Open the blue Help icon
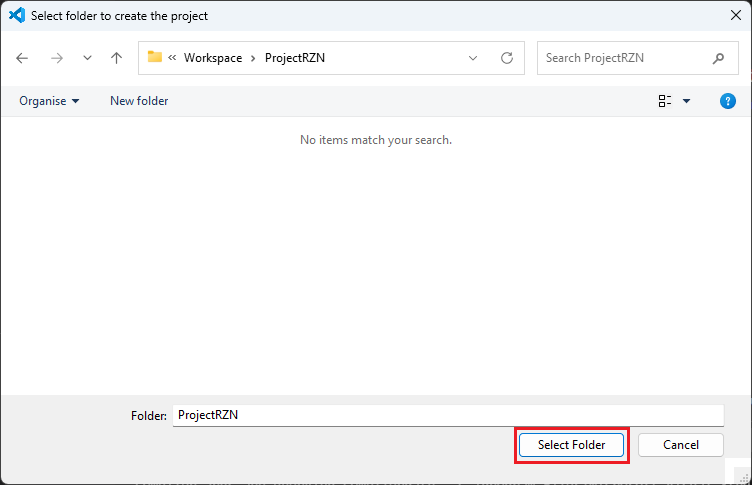Screen dimensions: 752x485 [x=728, y=101]
